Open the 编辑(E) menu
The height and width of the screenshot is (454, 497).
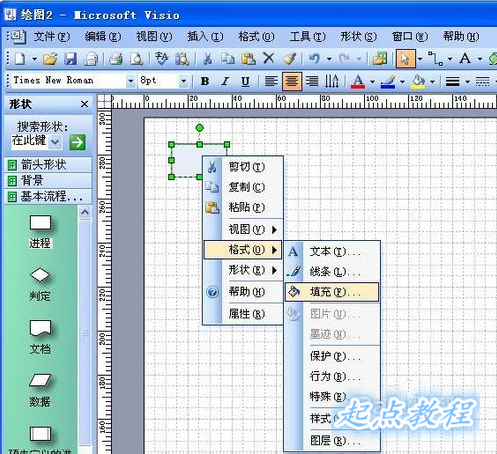(x=103, y=36)
